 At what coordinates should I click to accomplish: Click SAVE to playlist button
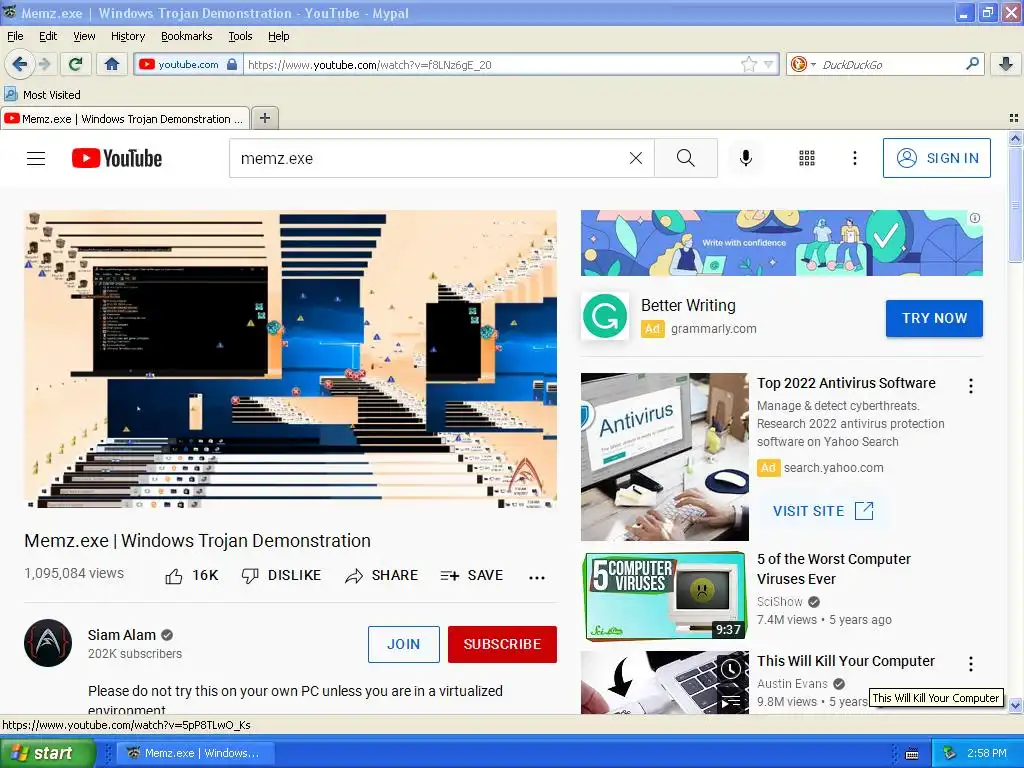(x=472, y=575)
